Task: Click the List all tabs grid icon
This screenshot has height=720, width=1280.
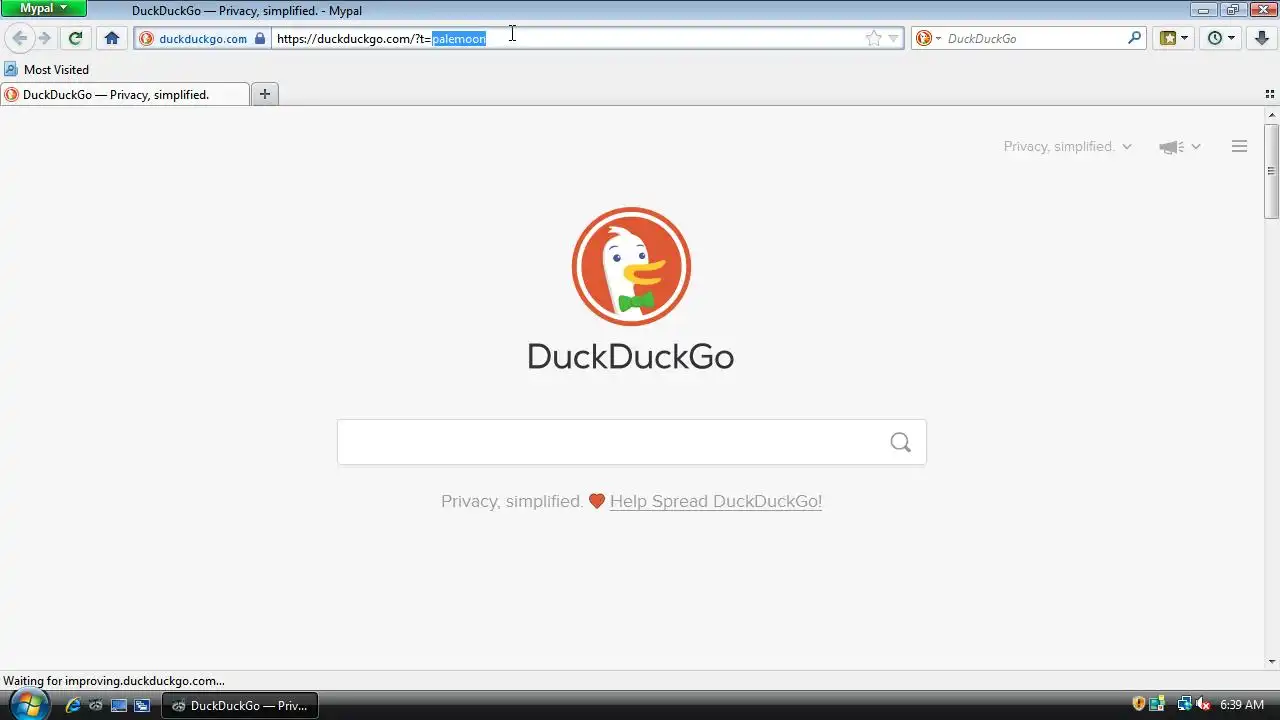Action: tap(1270, 94)
